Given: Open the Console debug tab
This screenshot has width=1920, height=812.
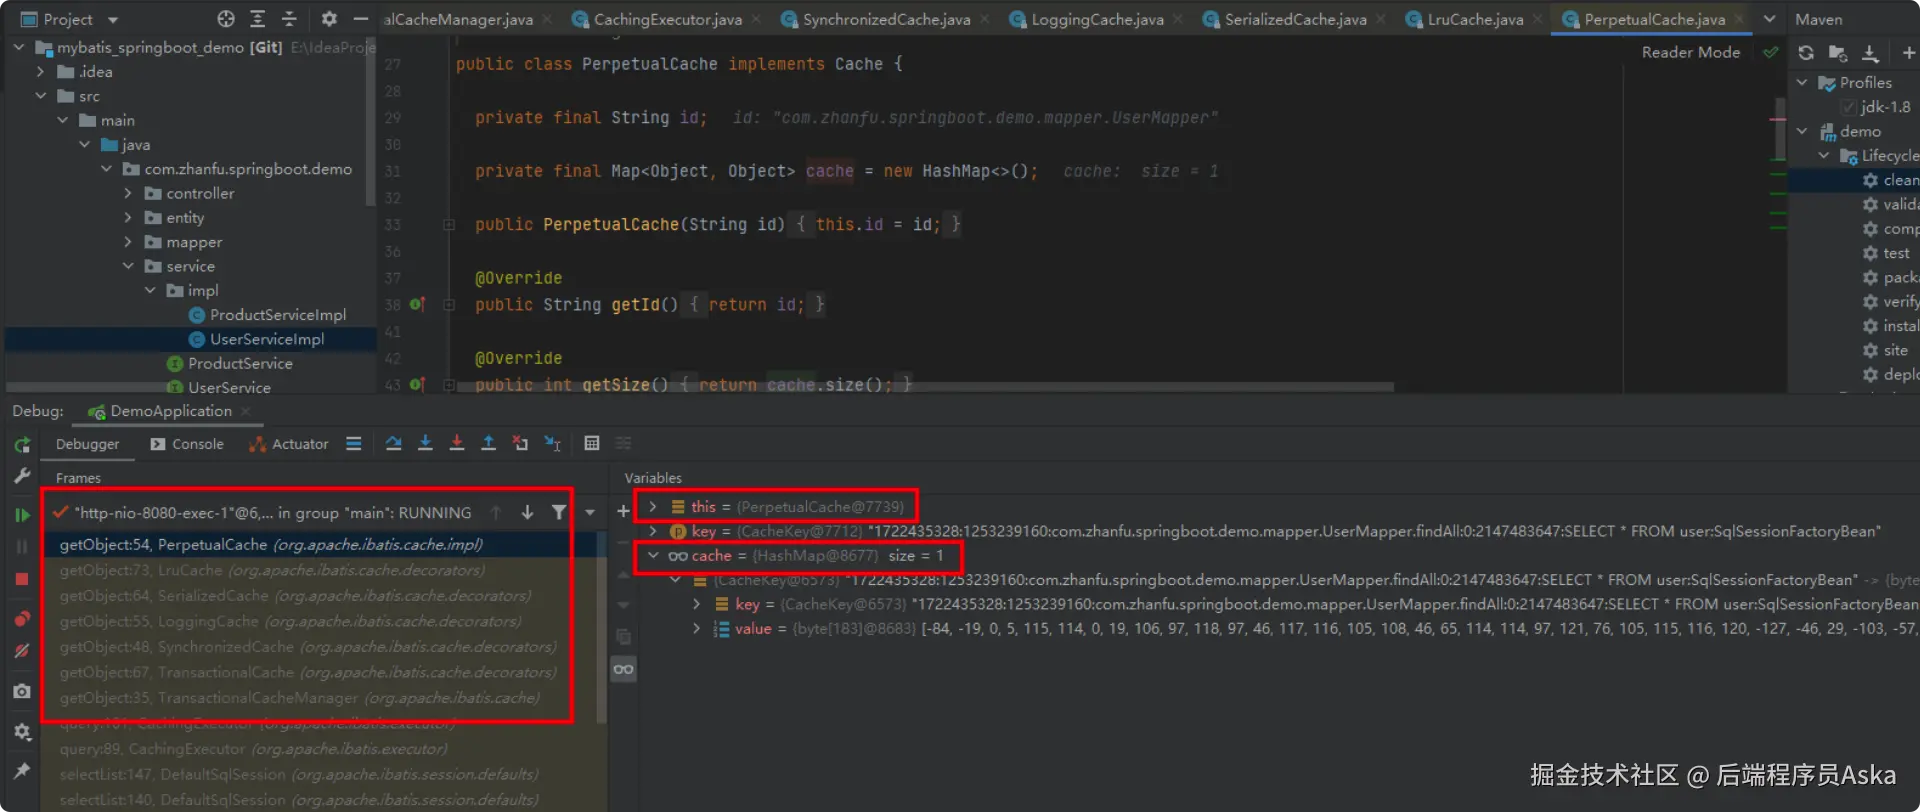Looking at the screenshot, I should point(187,444).
